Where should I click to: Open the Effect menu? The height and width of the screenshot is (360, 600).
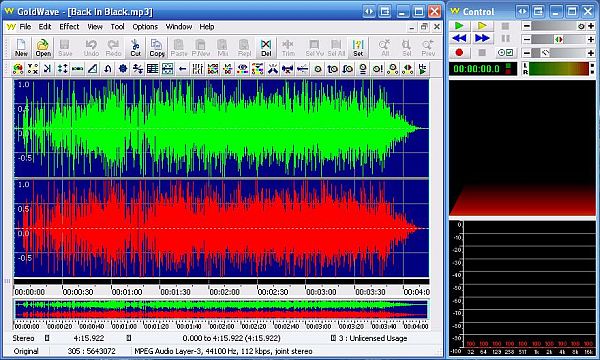click(69, 27)
